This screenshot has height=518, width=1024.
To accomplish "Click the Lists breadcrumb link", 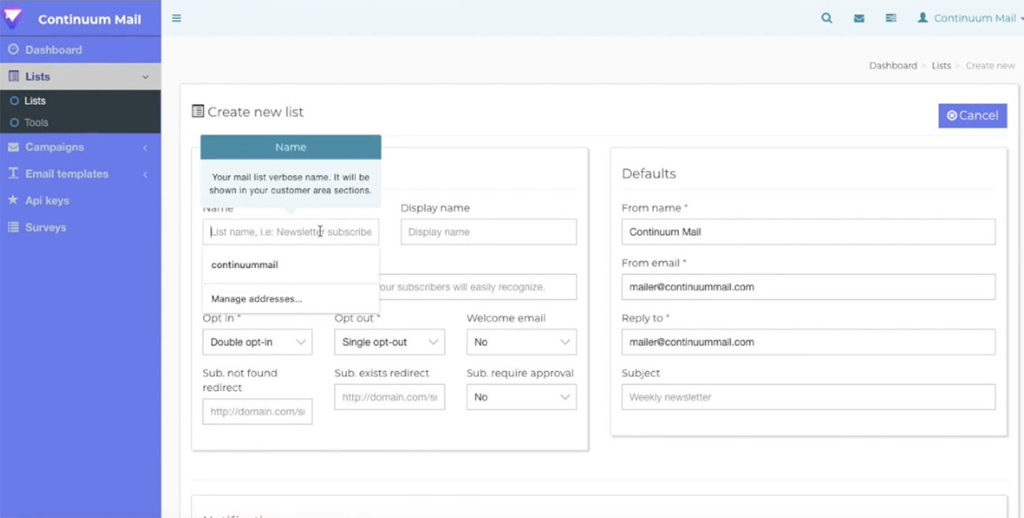I will [x=941, y=65].
